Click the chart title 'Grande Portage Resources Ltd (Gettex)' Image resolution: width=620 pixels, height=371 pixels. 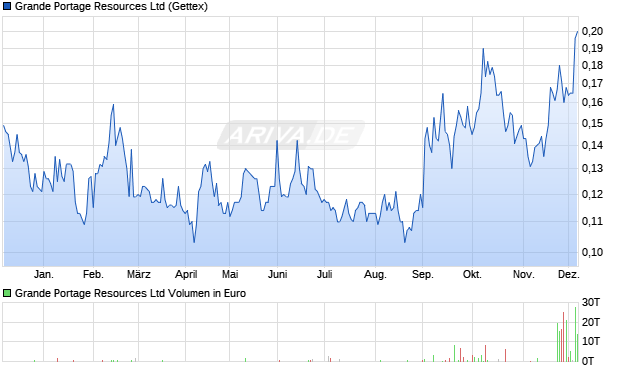111,7
